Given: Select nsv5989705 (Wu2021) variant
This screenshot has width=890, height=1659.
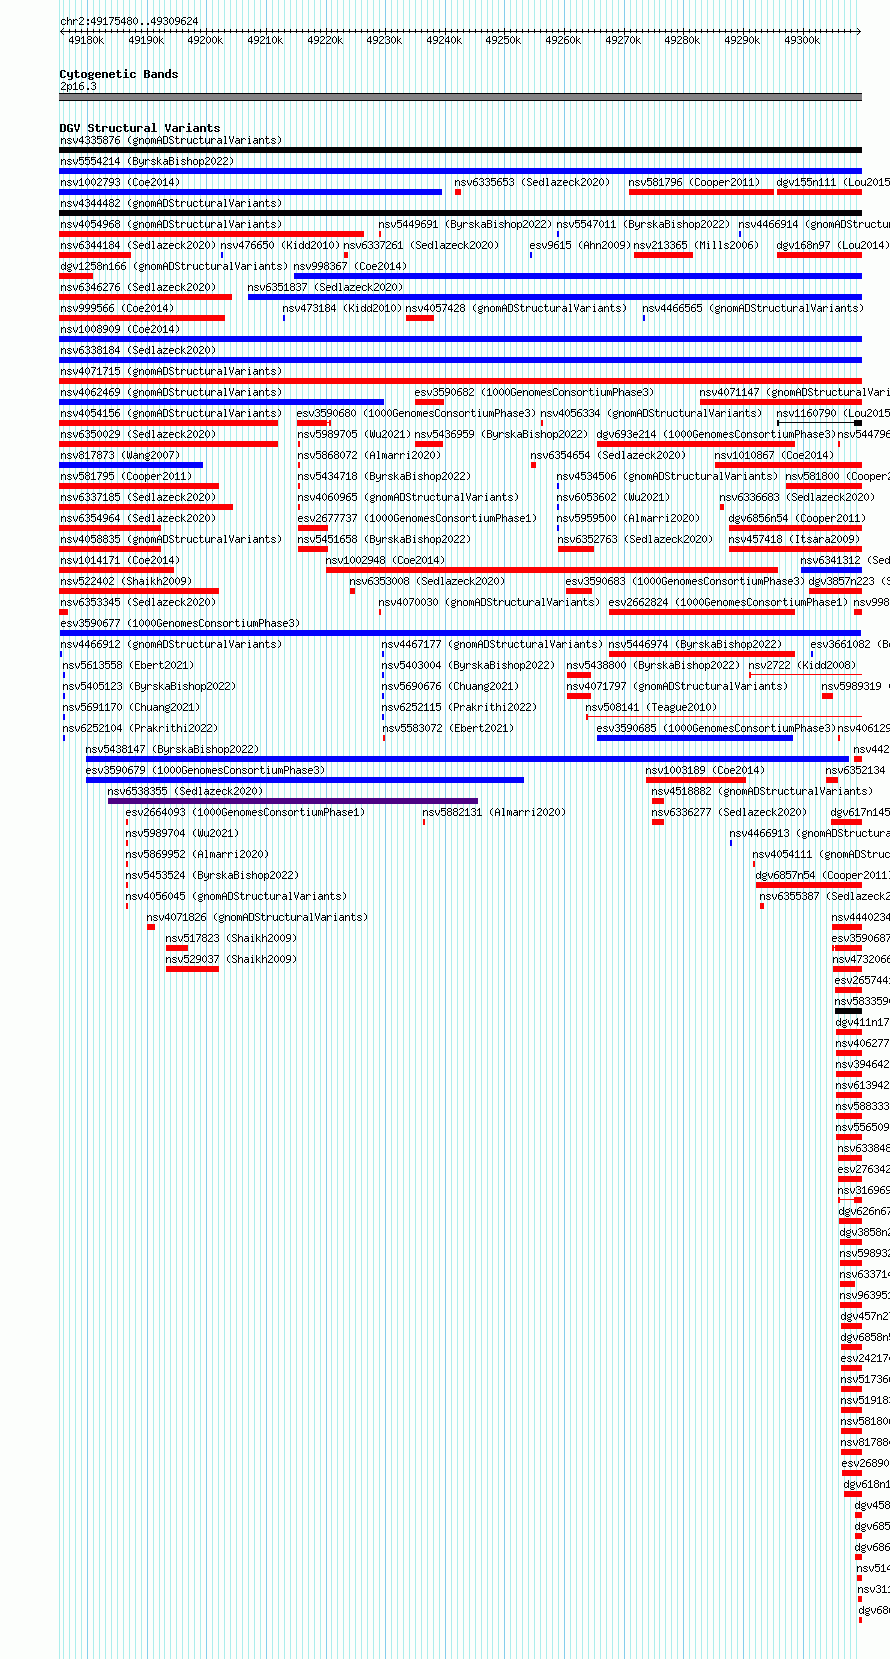Looking at the screenshot, I should 354,434.
